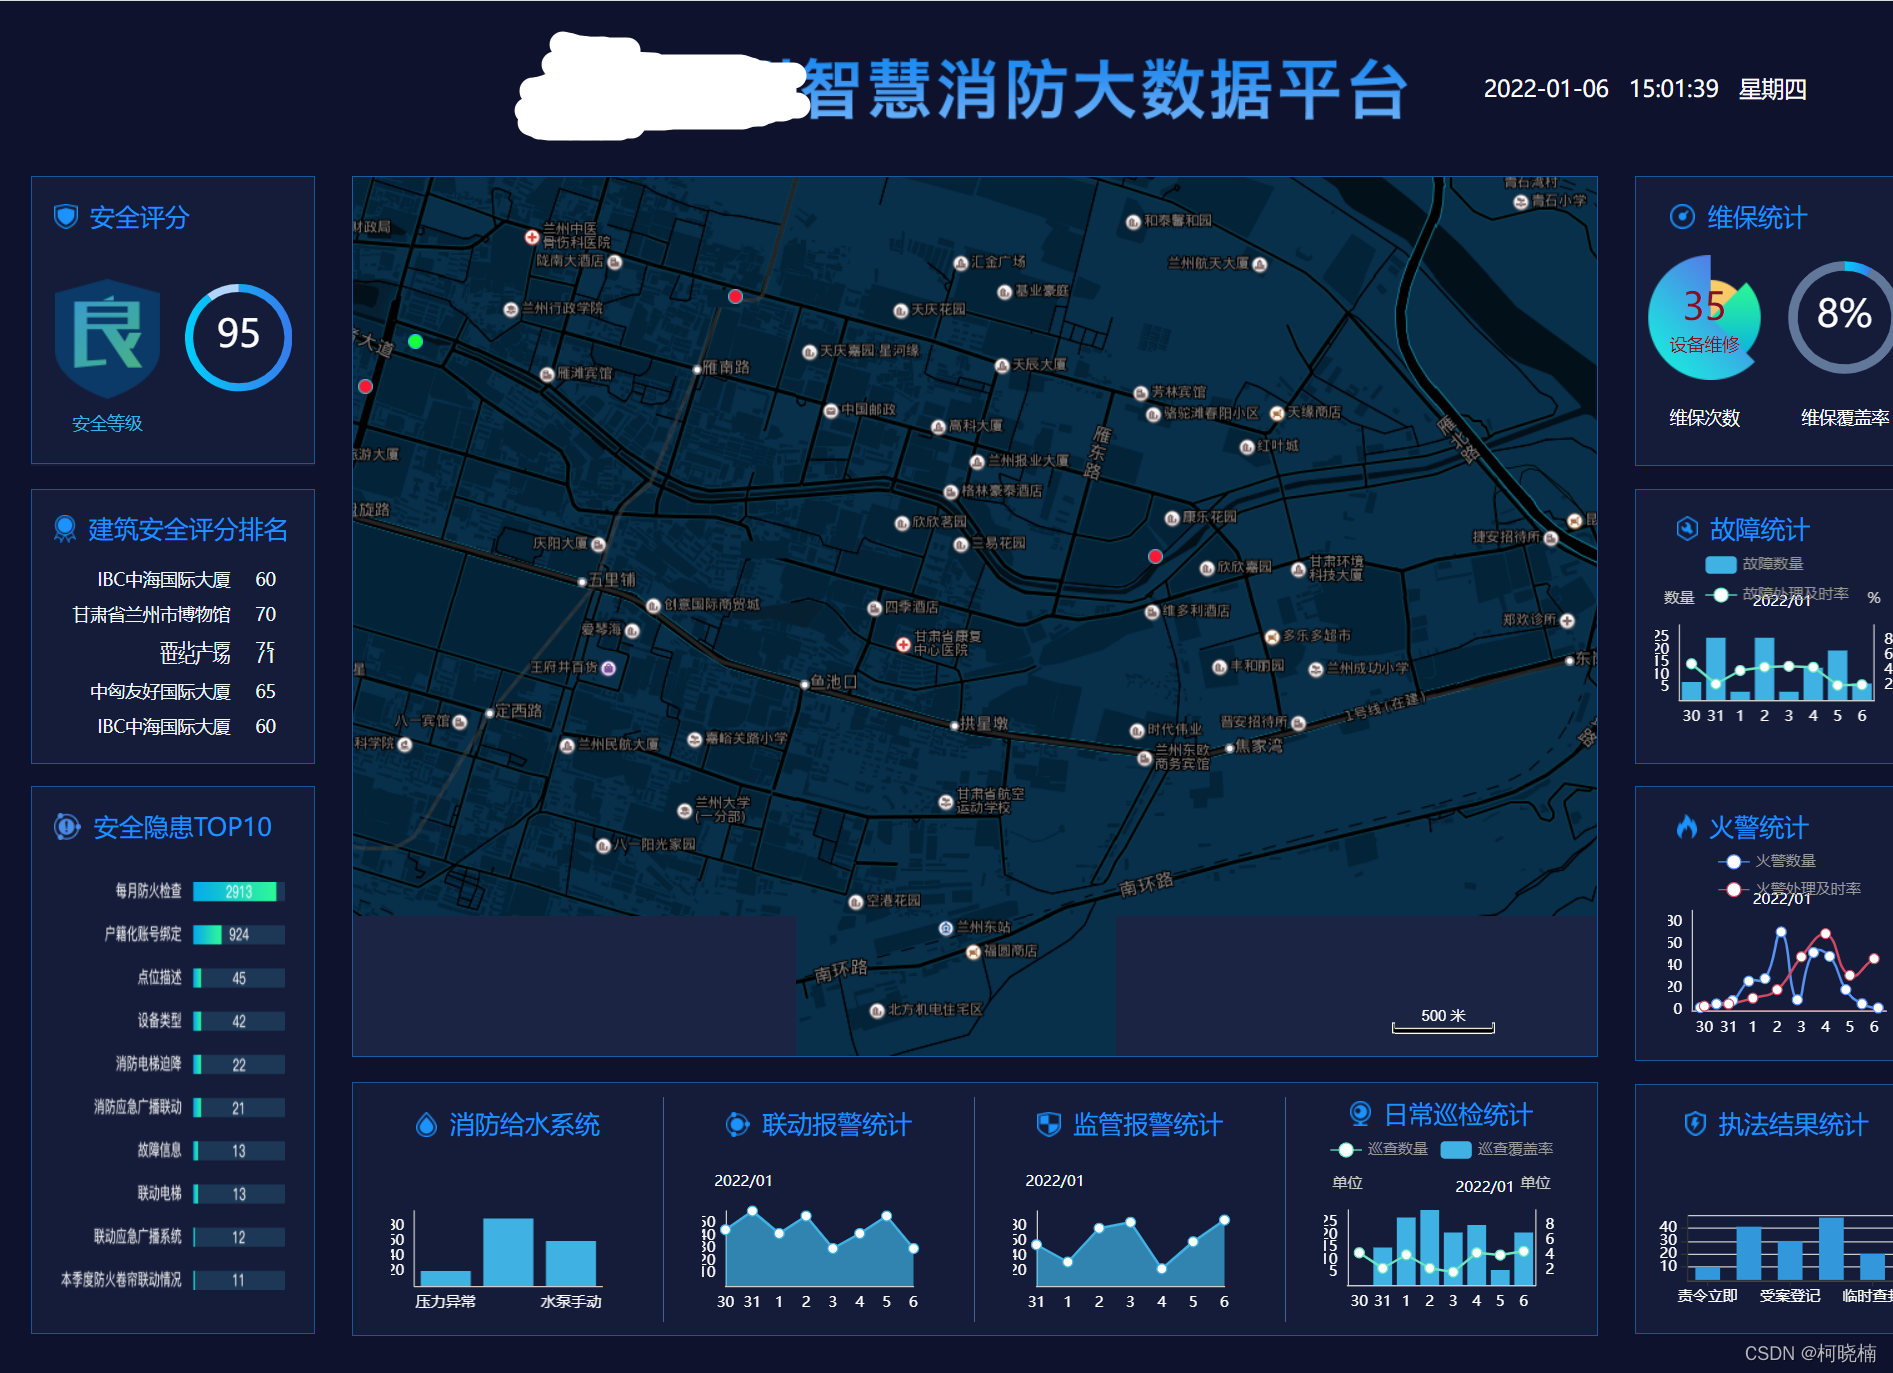Click a red alarm marker on the map

[735, 296]
